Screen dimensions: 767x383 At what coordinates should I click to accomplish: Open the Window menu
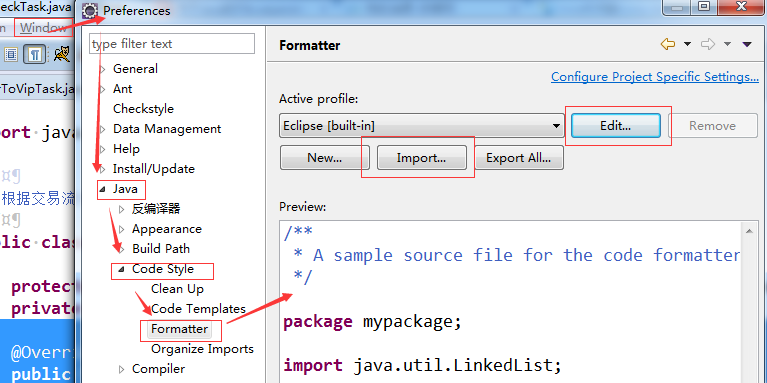tap(43, 28)
